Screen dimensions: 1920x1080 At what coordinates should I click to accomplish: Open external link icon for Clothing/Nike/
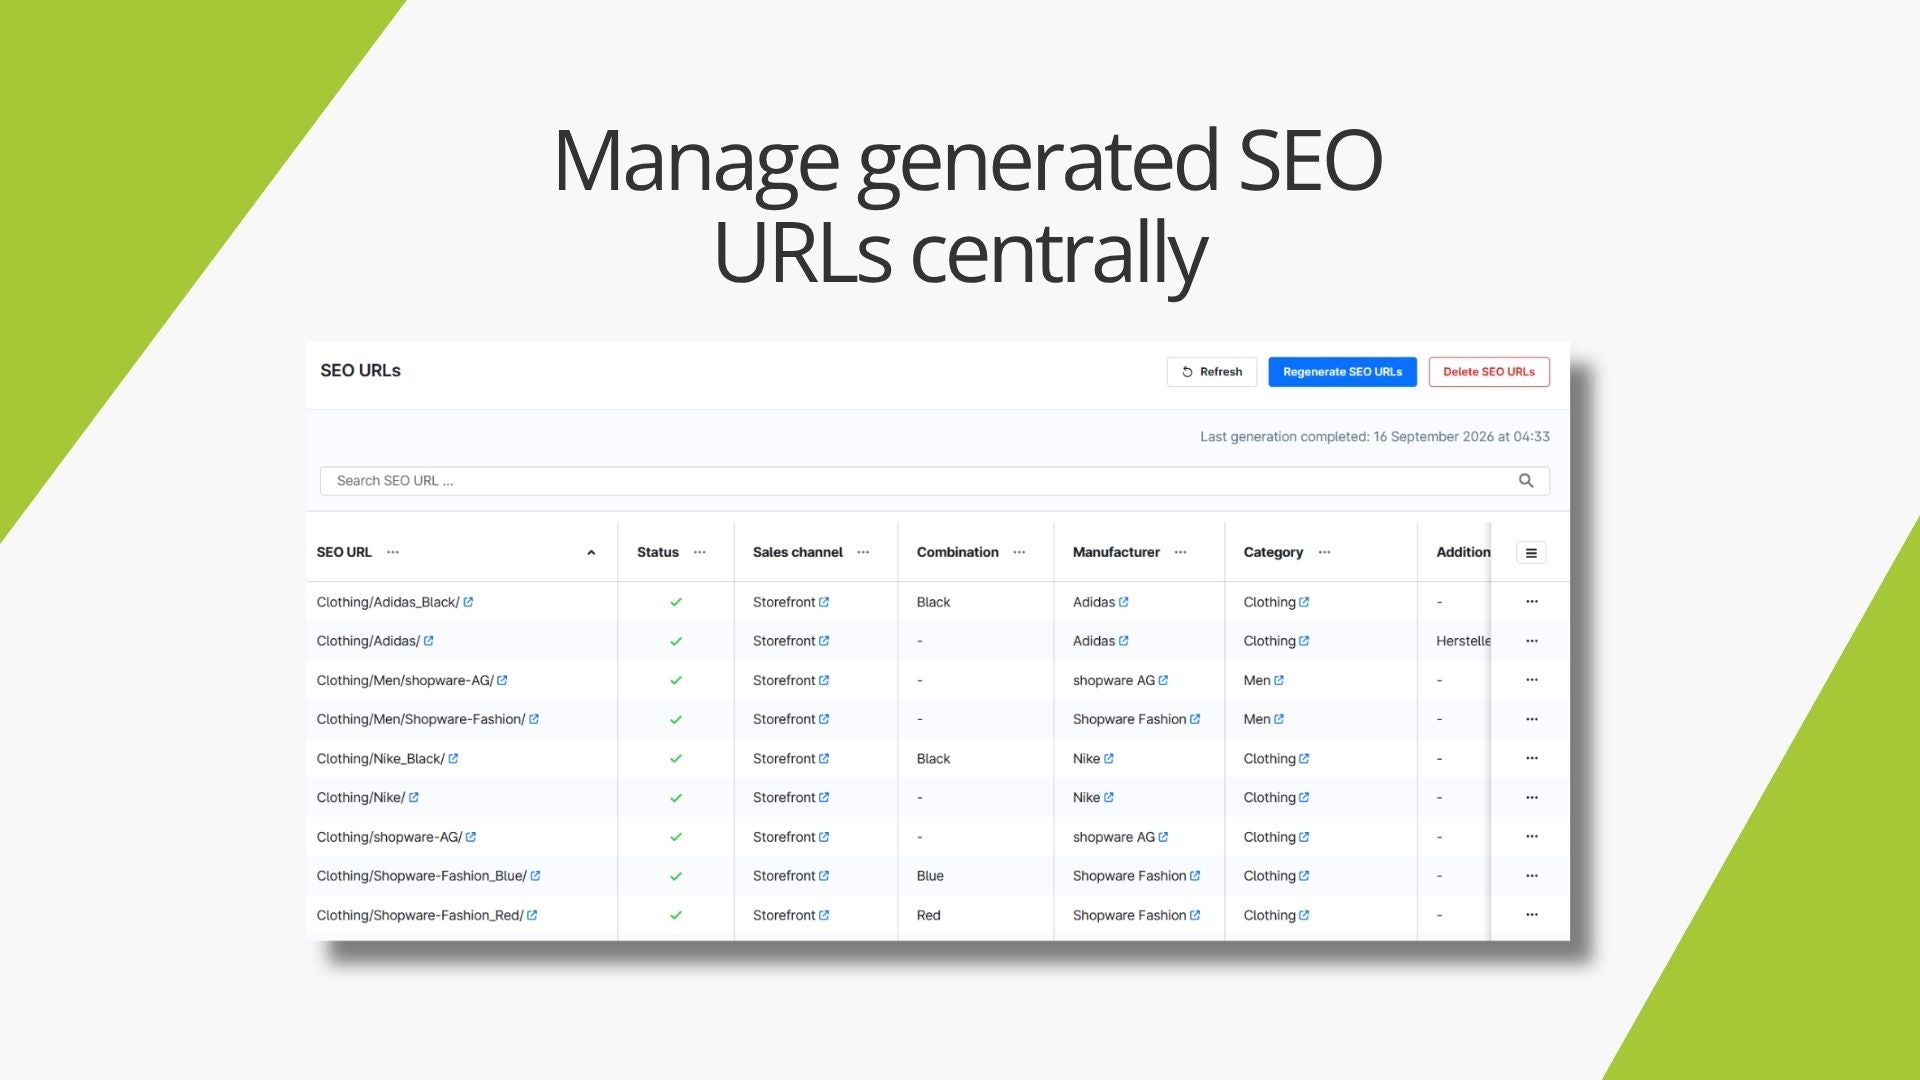414,798
